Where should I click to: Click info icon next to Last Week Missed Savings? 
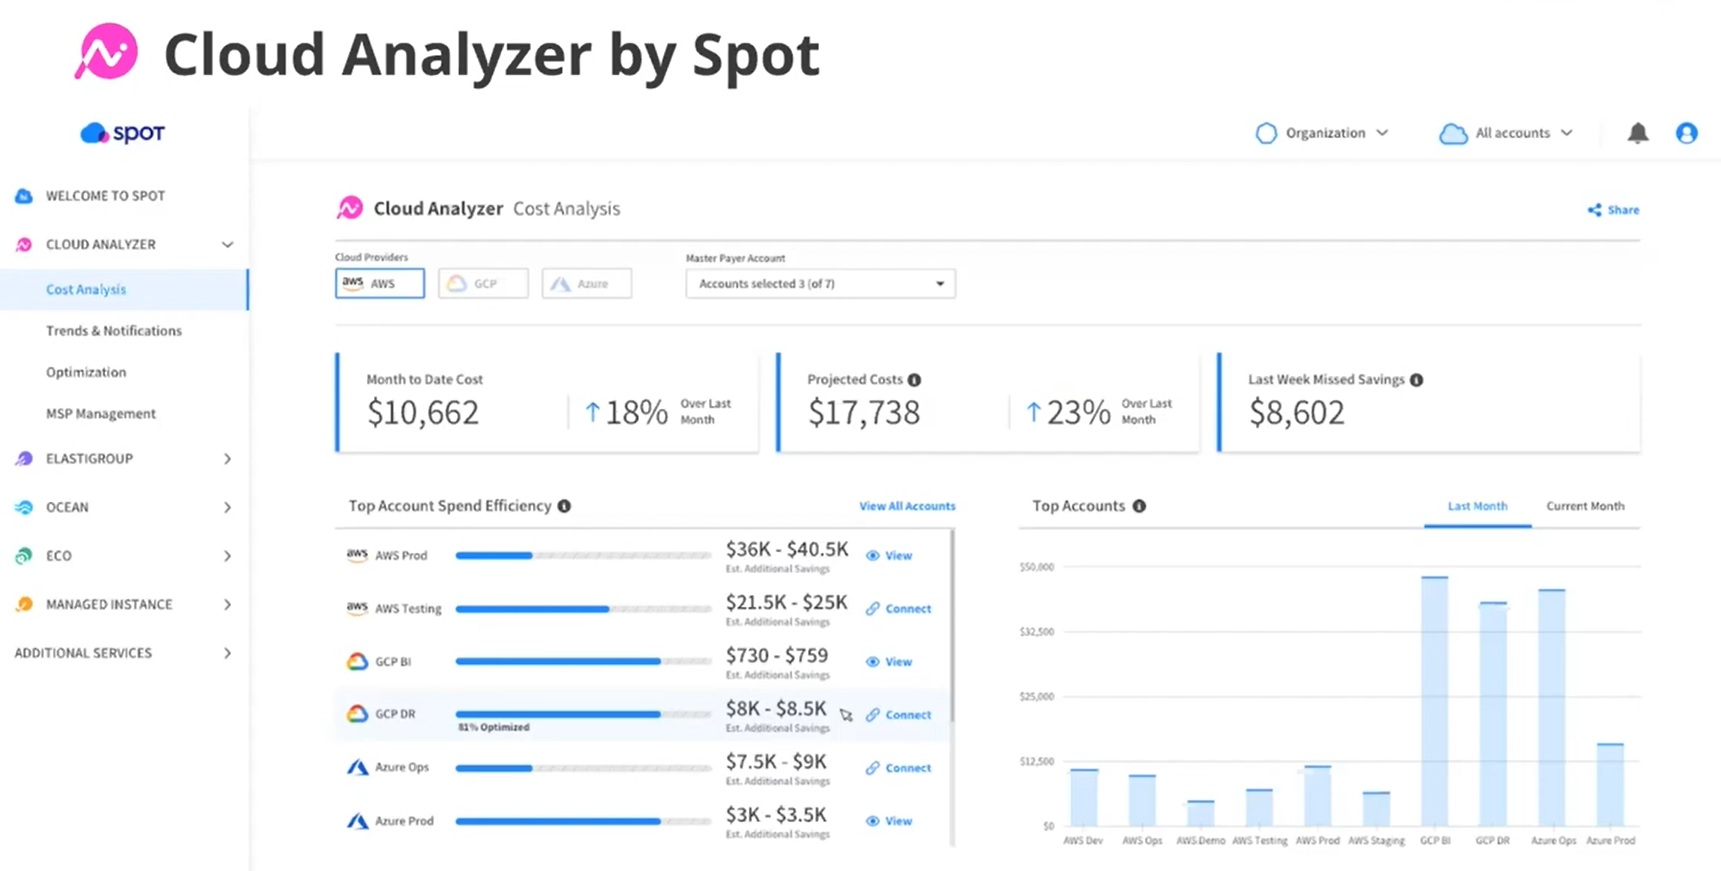[1416, 380]
